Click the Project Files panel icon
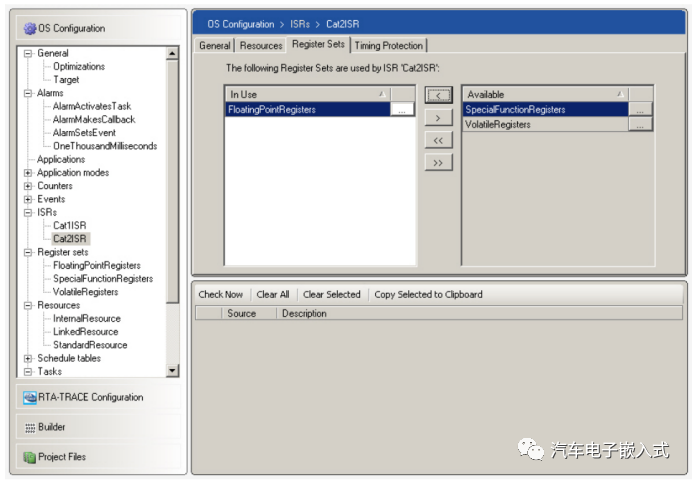The image size is (692, 481). tap(31, 457)
